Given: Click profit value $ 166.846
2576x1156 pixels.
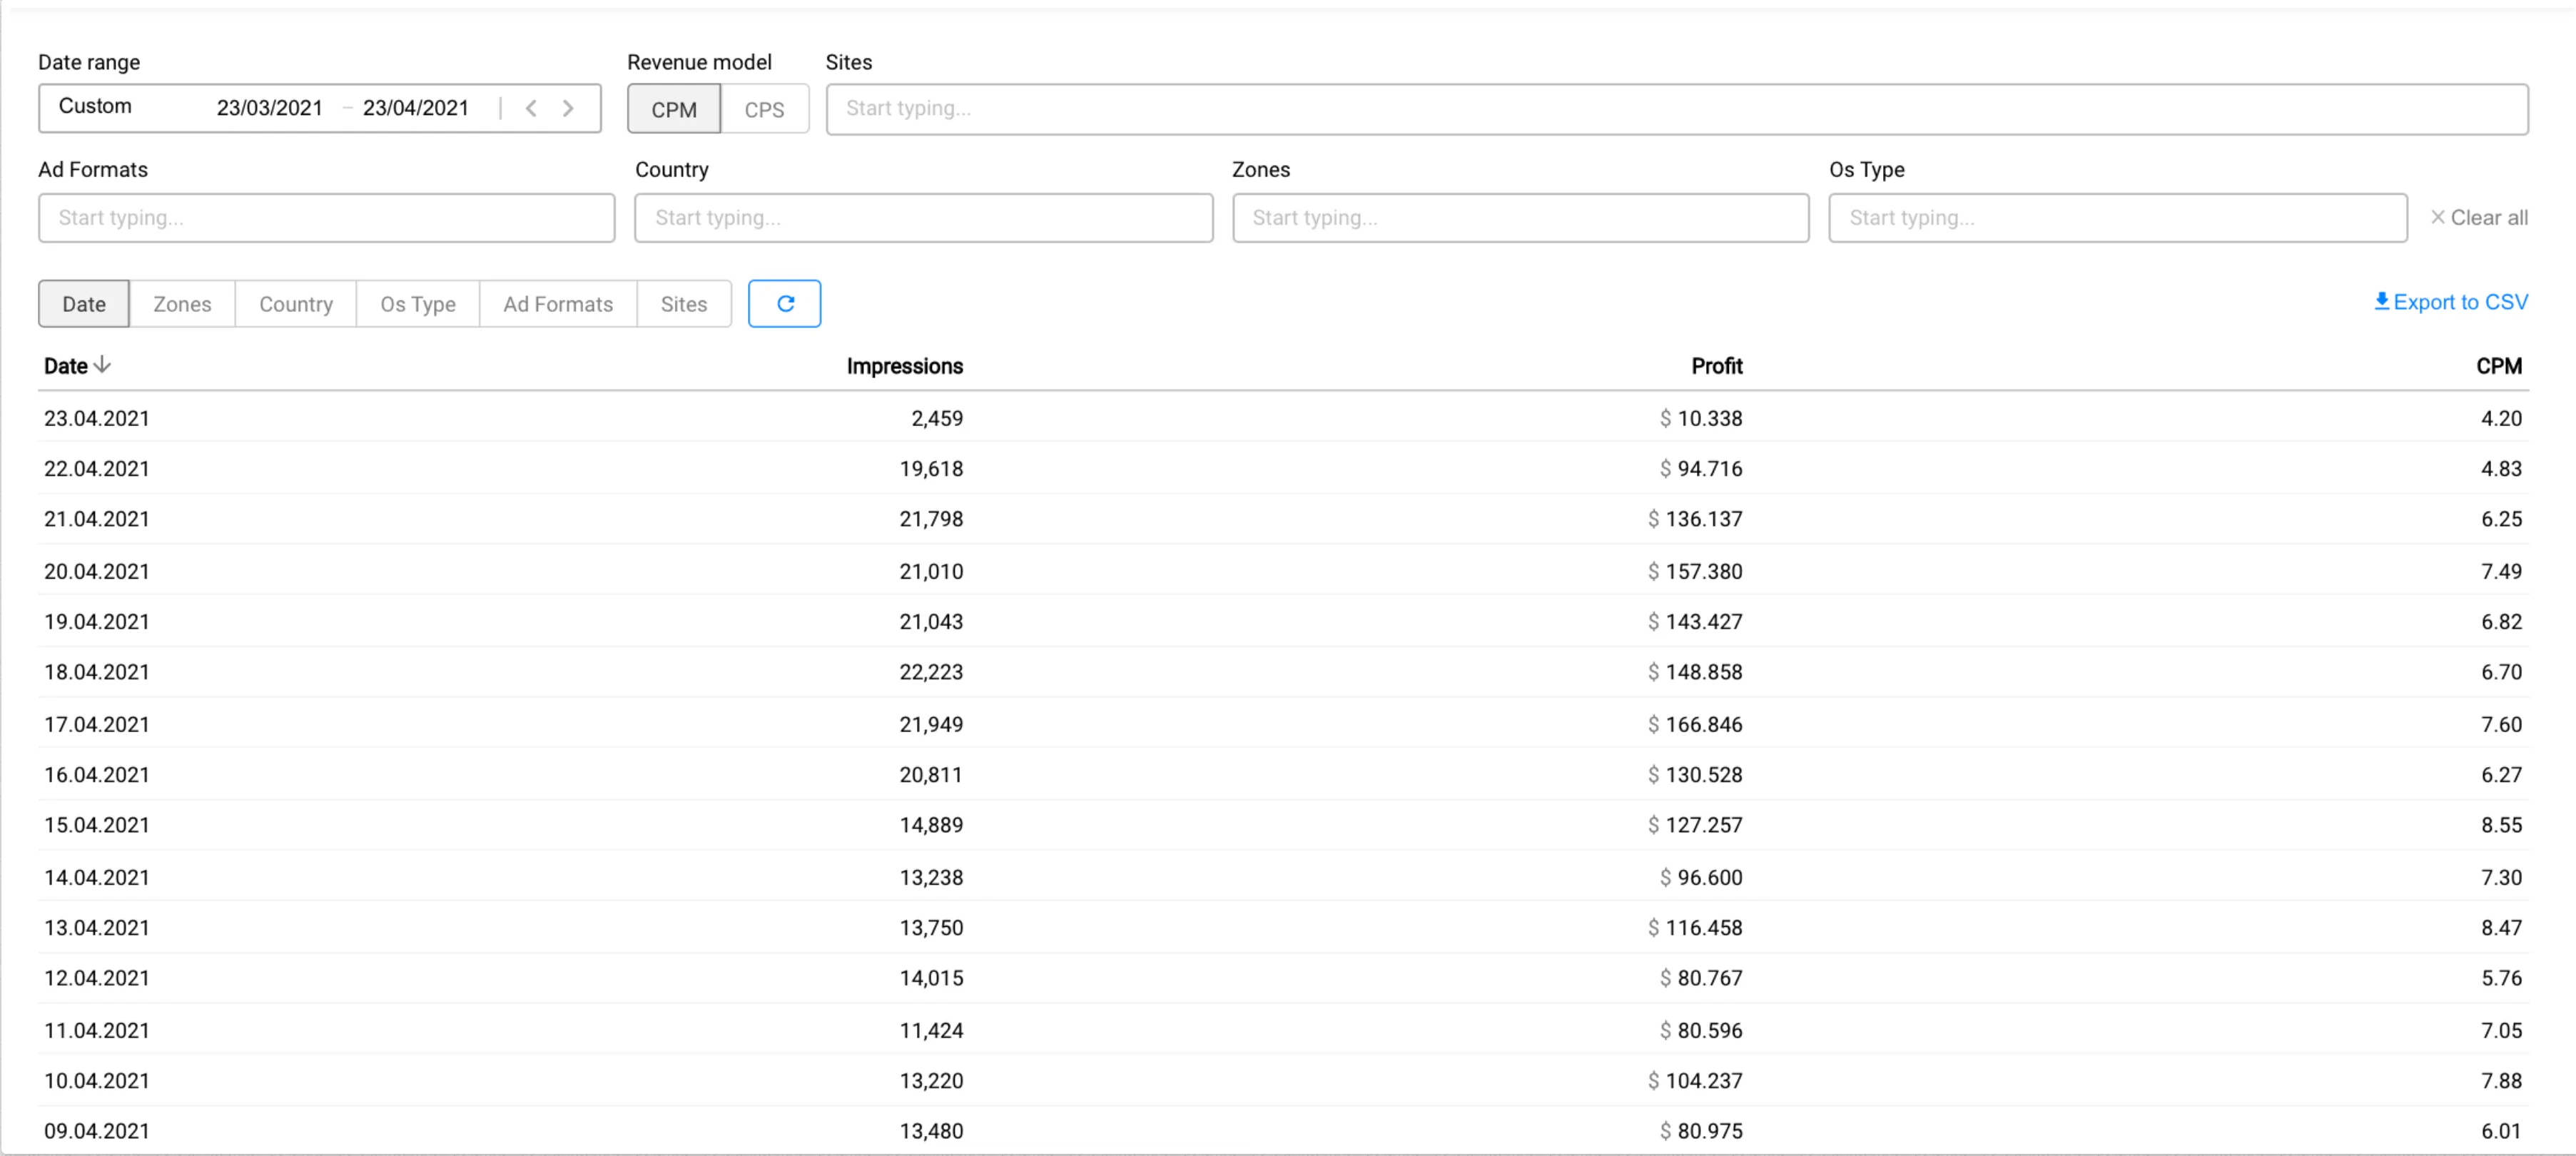Looking at the screenshot, I should point(1695,724).
